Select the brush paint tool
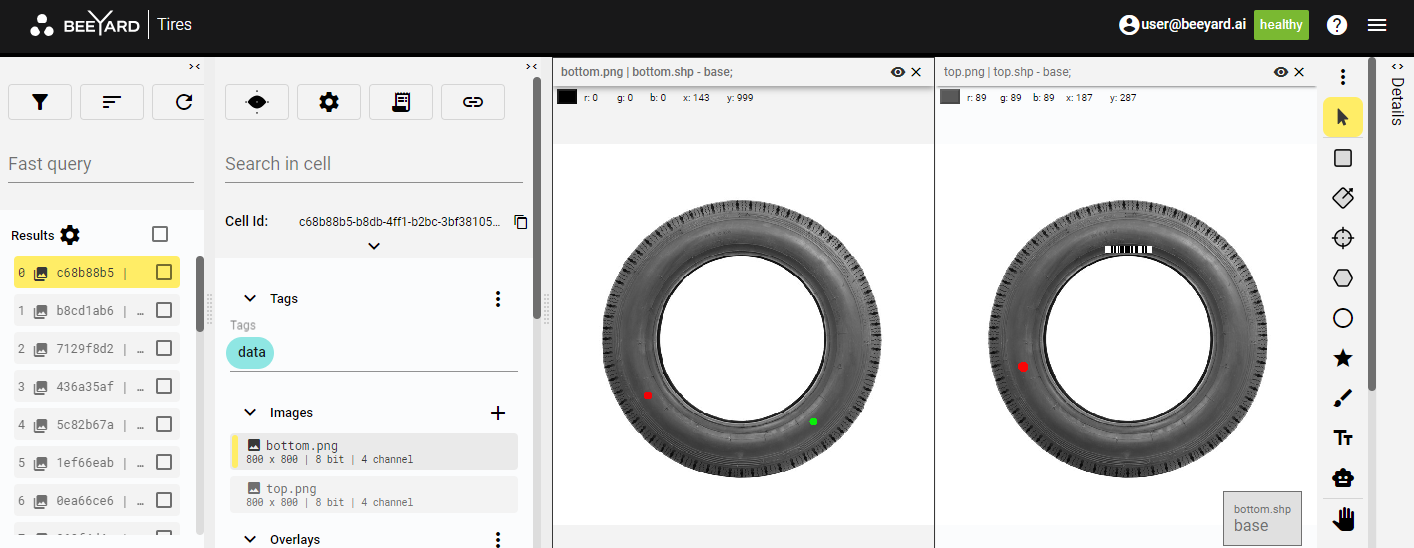The width and height of the screenshot is (1414, 548). [1343, 399]
